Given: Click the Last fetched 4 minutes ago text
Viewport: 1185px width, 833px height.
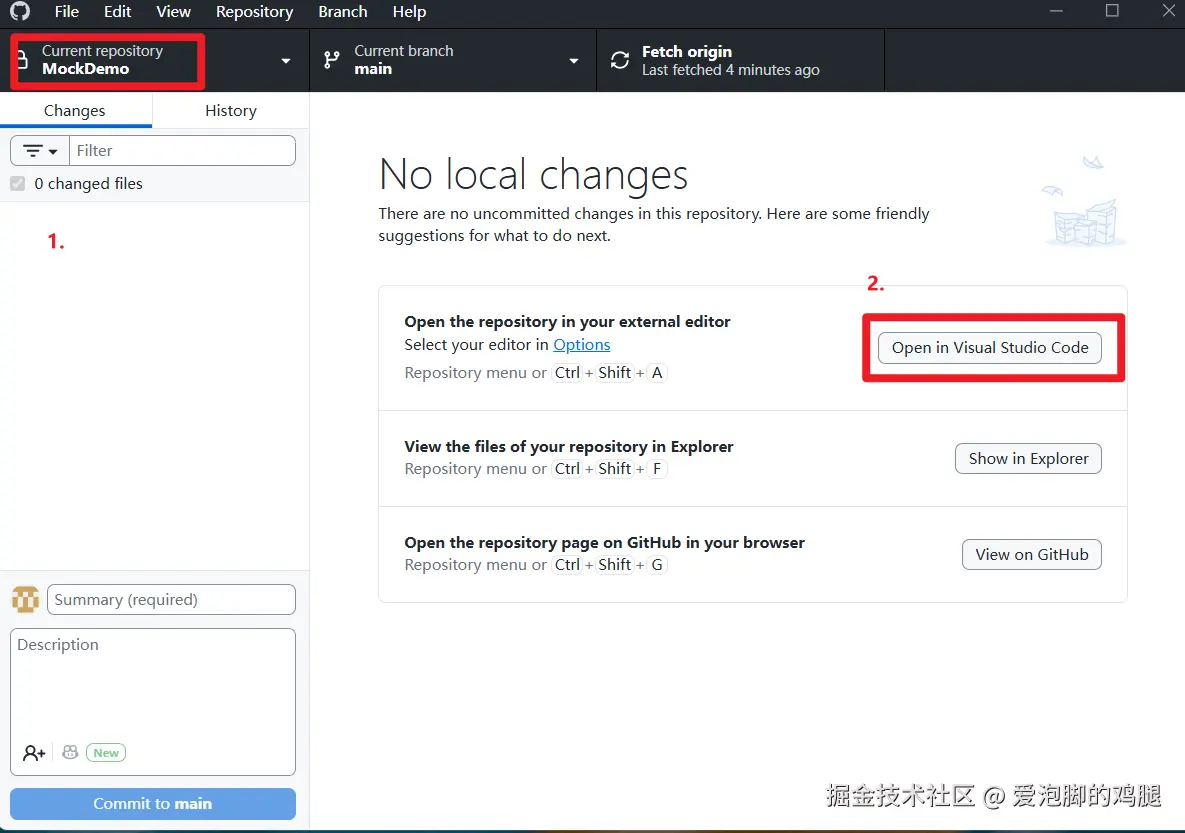Looking at the screenshot, I should click(730, 70).
